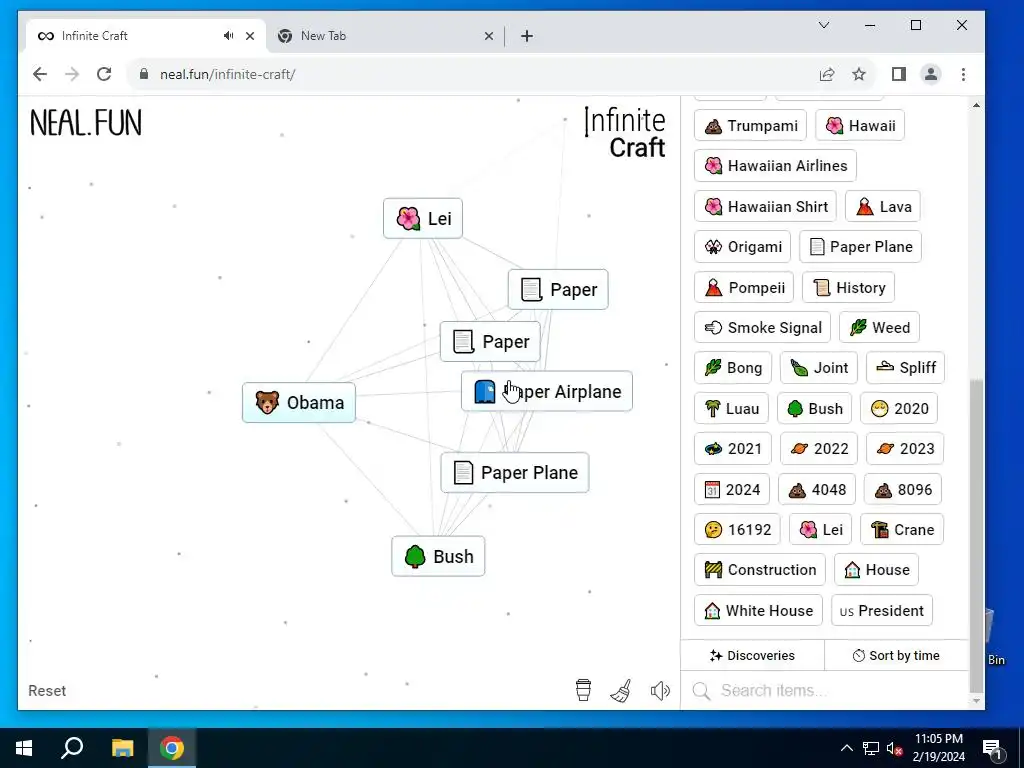This screenshot has width=1024, height=768.
Task: Select the Infinite Craft browser tab
Action: coord(146,36)
